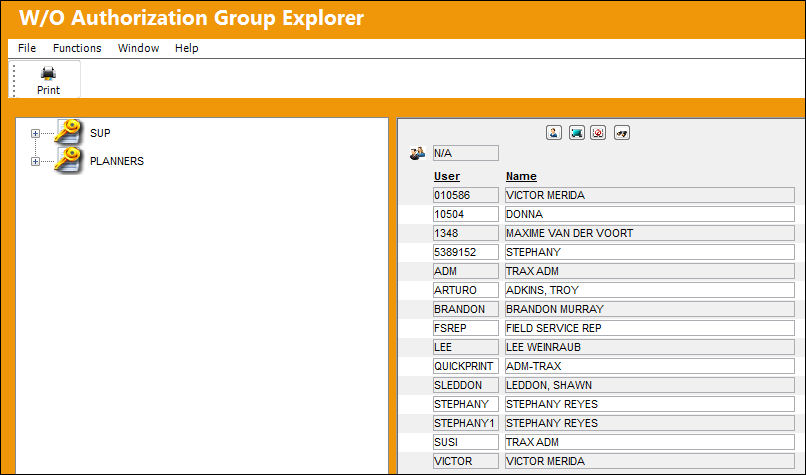
Task: Open the Functions menu
Action: [77, 48]
